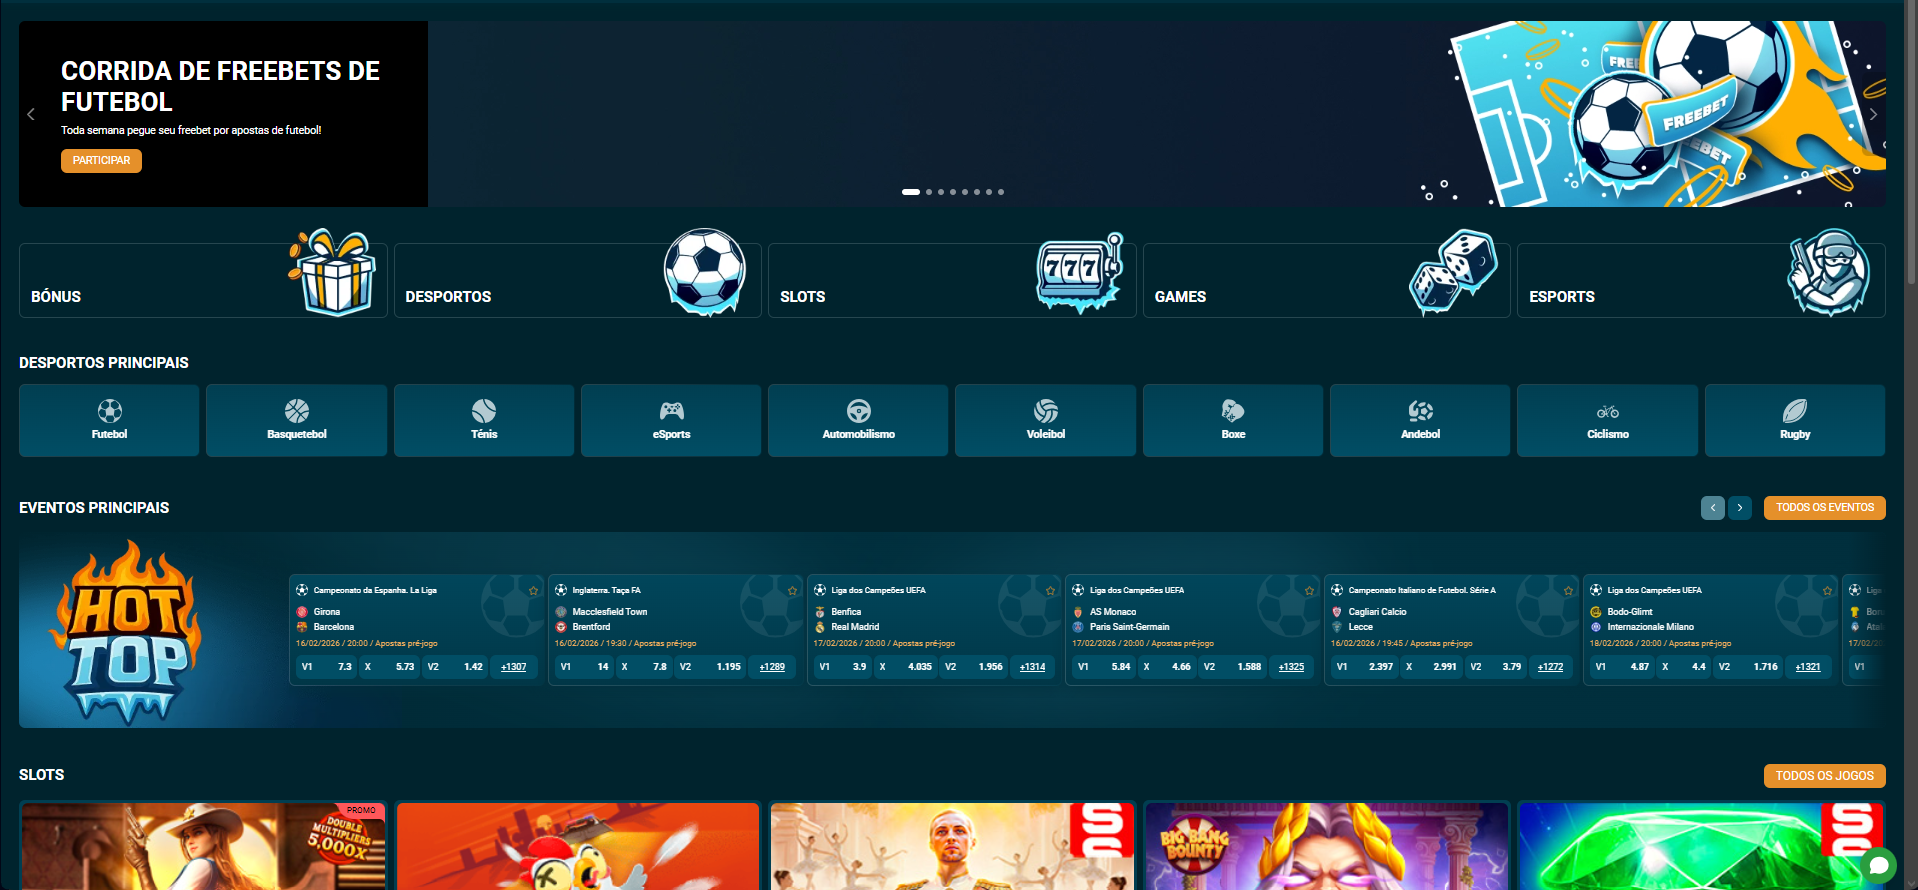The height and width of the screenshot is (890, 1918).
Task: Favorite the Girona vs Barcelona match star
Action: (533, 591)
